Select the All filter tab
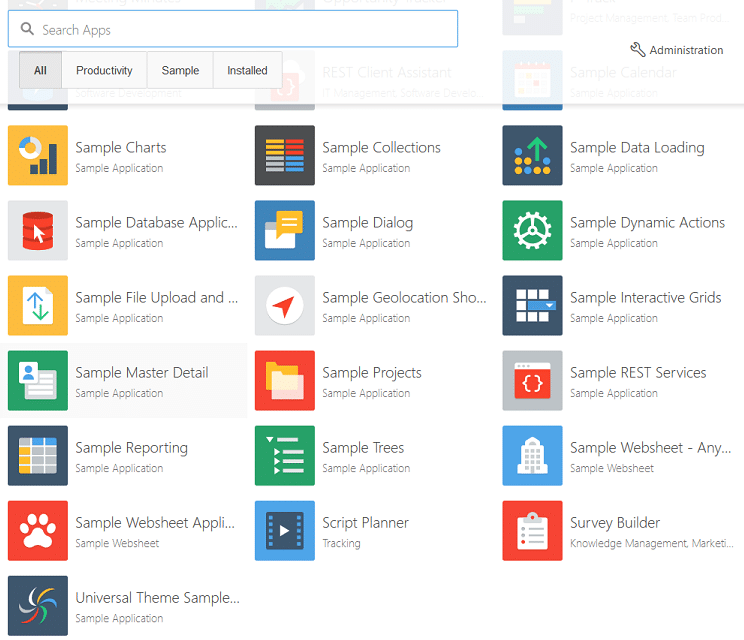This screenshot has height=640, width=744. pos(40,70)
